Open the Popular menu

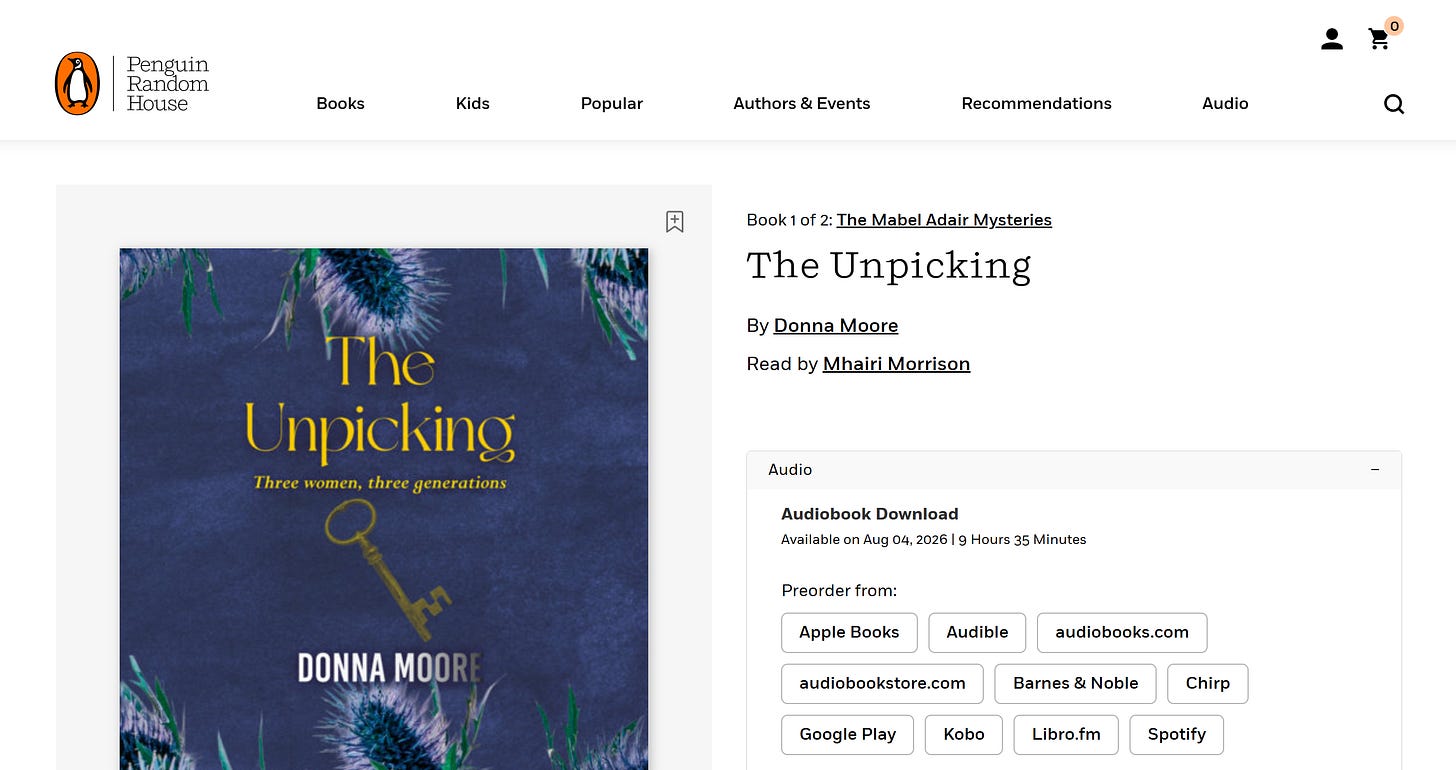click(x=612, y=103)
